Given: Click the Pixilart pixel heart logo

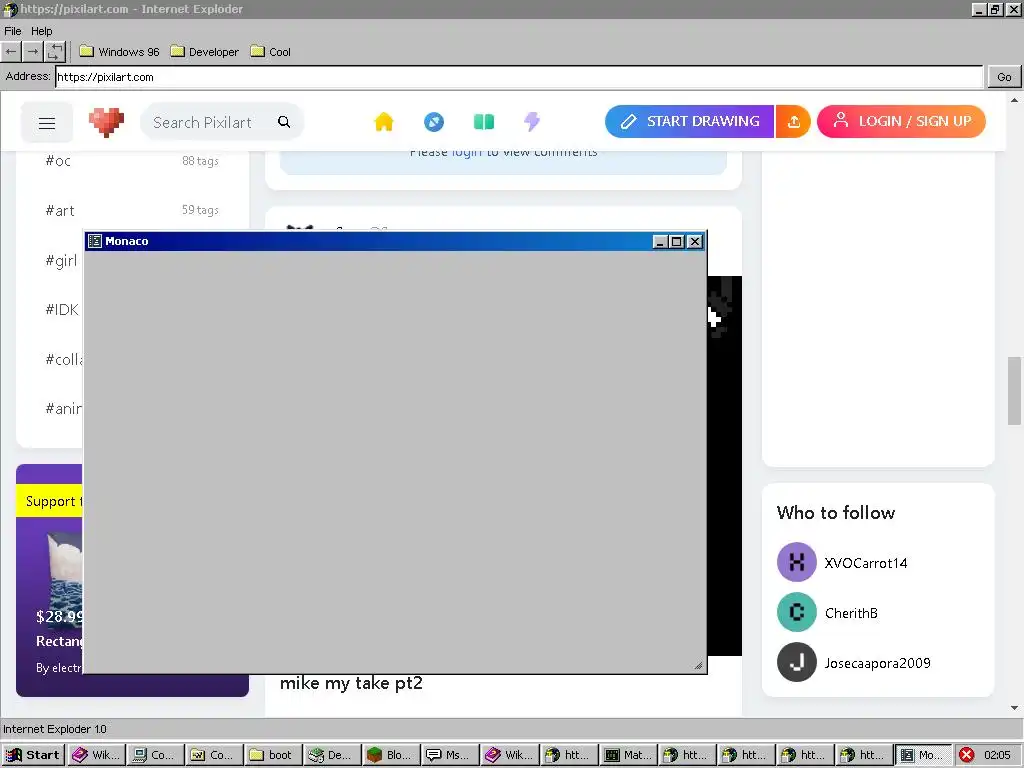Looking at the screenshot, I should coord(106,122).
